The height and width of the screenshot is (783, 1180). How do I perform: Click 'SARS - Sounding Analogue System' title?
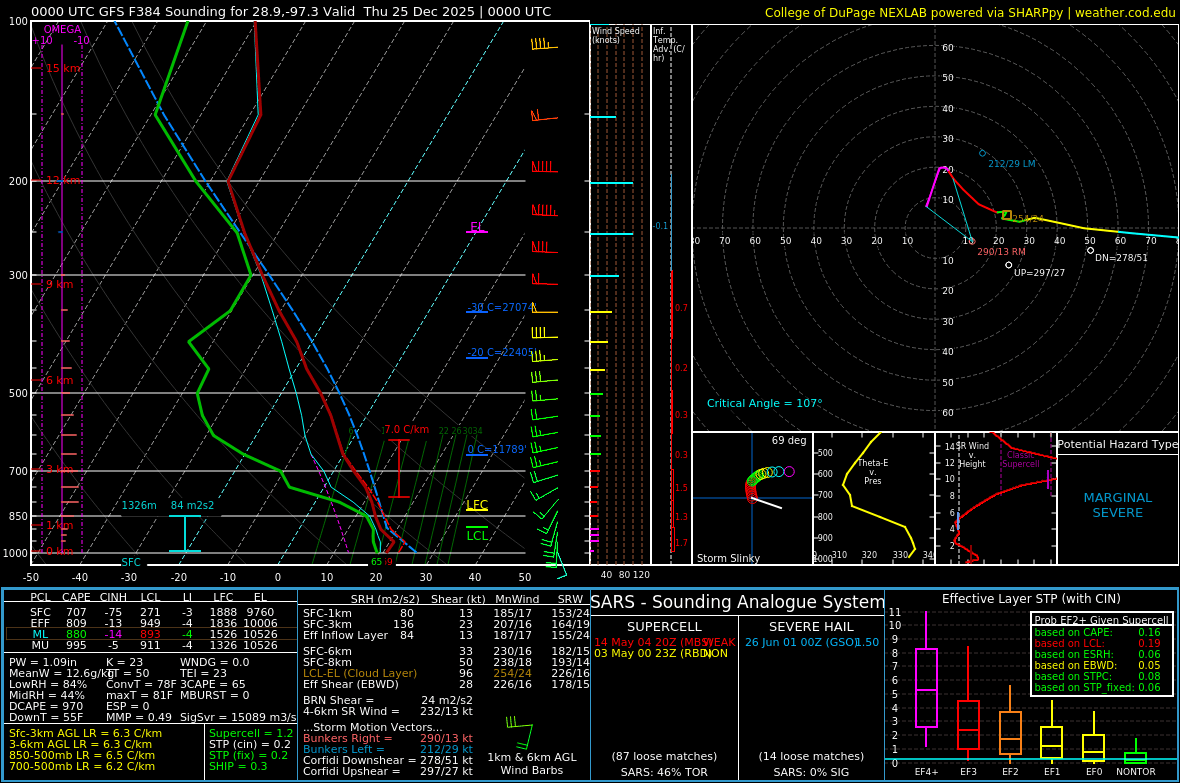coord(738,602)
